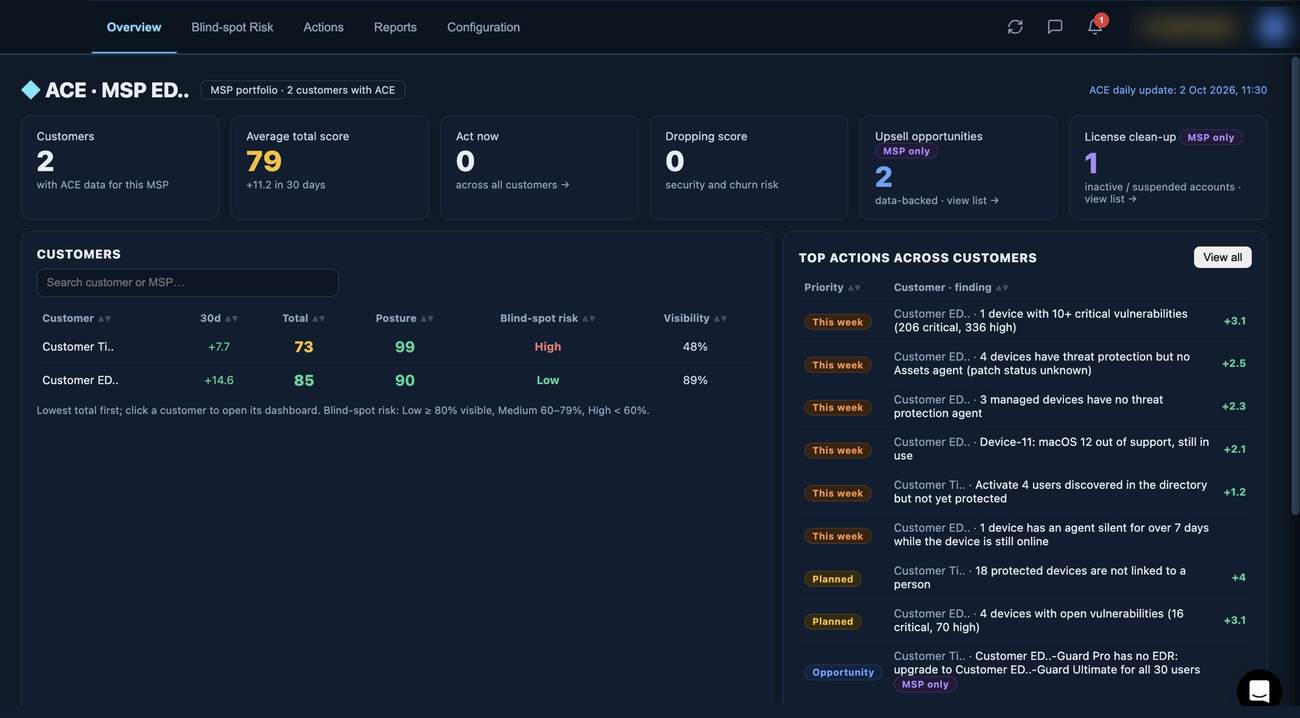Click the Dropping score card

[x=749, y=168]
